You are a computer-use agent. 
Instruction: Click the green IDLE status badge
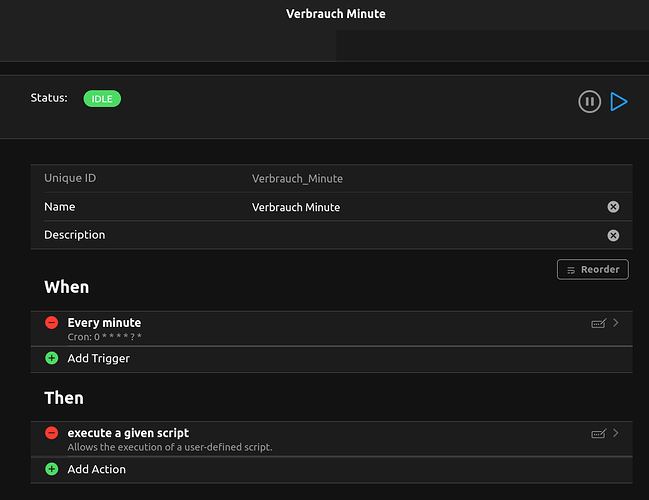point(102,98)
